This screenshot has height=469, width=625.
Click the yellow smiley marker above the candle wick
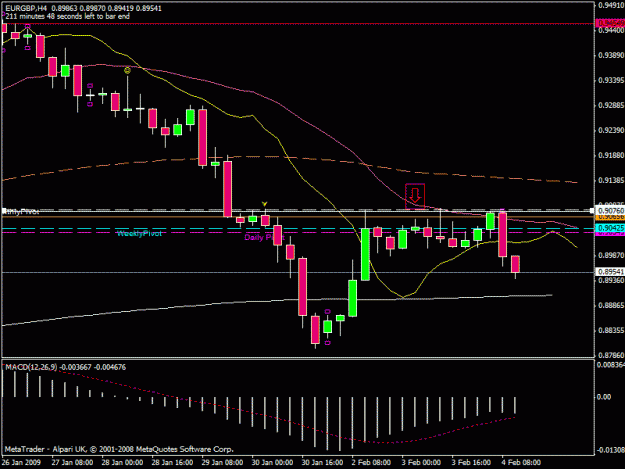pyautogui.click(x=128, y=71)
